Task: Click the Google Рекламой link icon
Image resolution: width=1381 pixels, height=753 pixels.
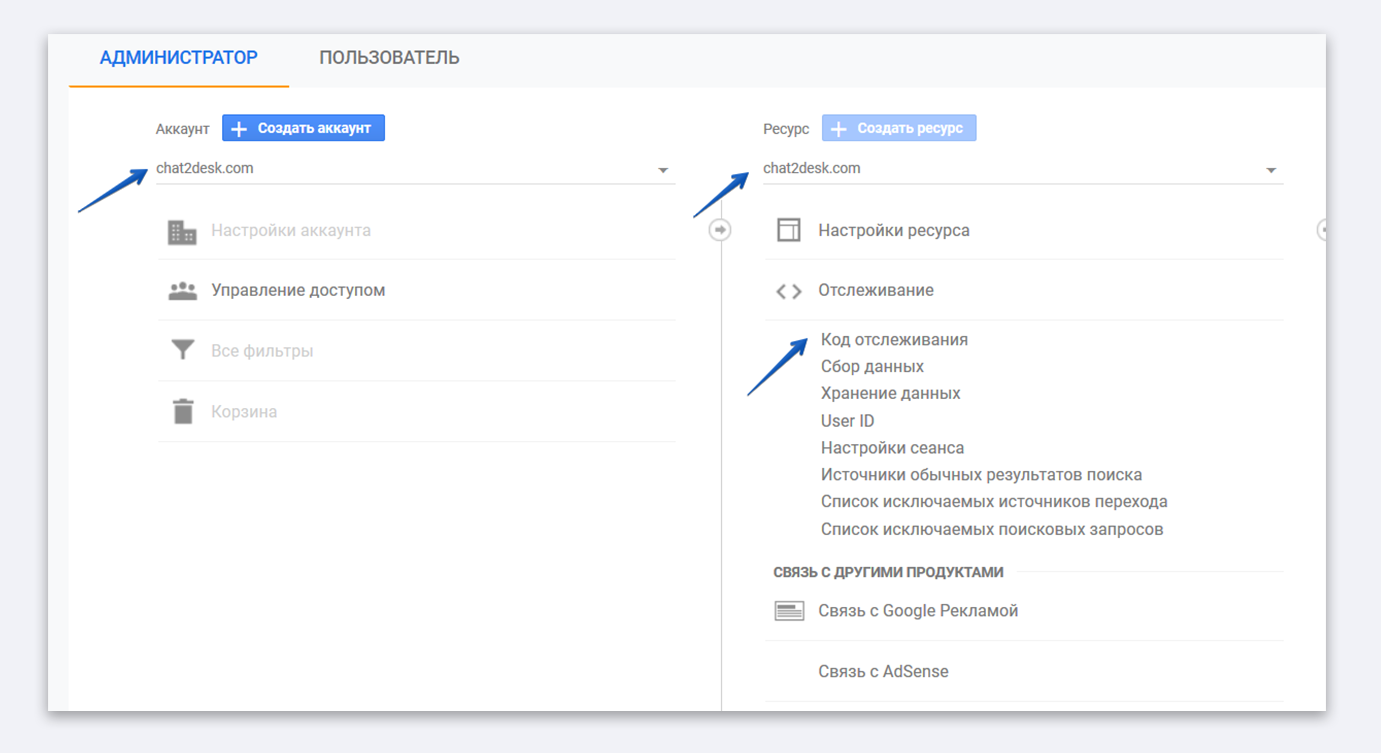Action: [x=789, y=611]
